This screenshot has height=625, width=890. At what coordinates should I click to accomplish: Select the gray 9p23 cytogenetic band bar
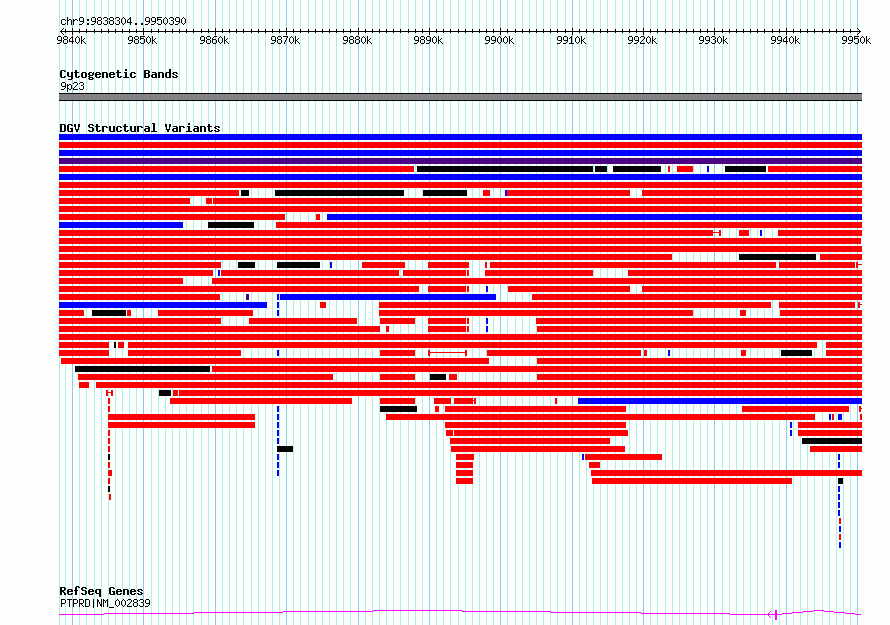460,97
